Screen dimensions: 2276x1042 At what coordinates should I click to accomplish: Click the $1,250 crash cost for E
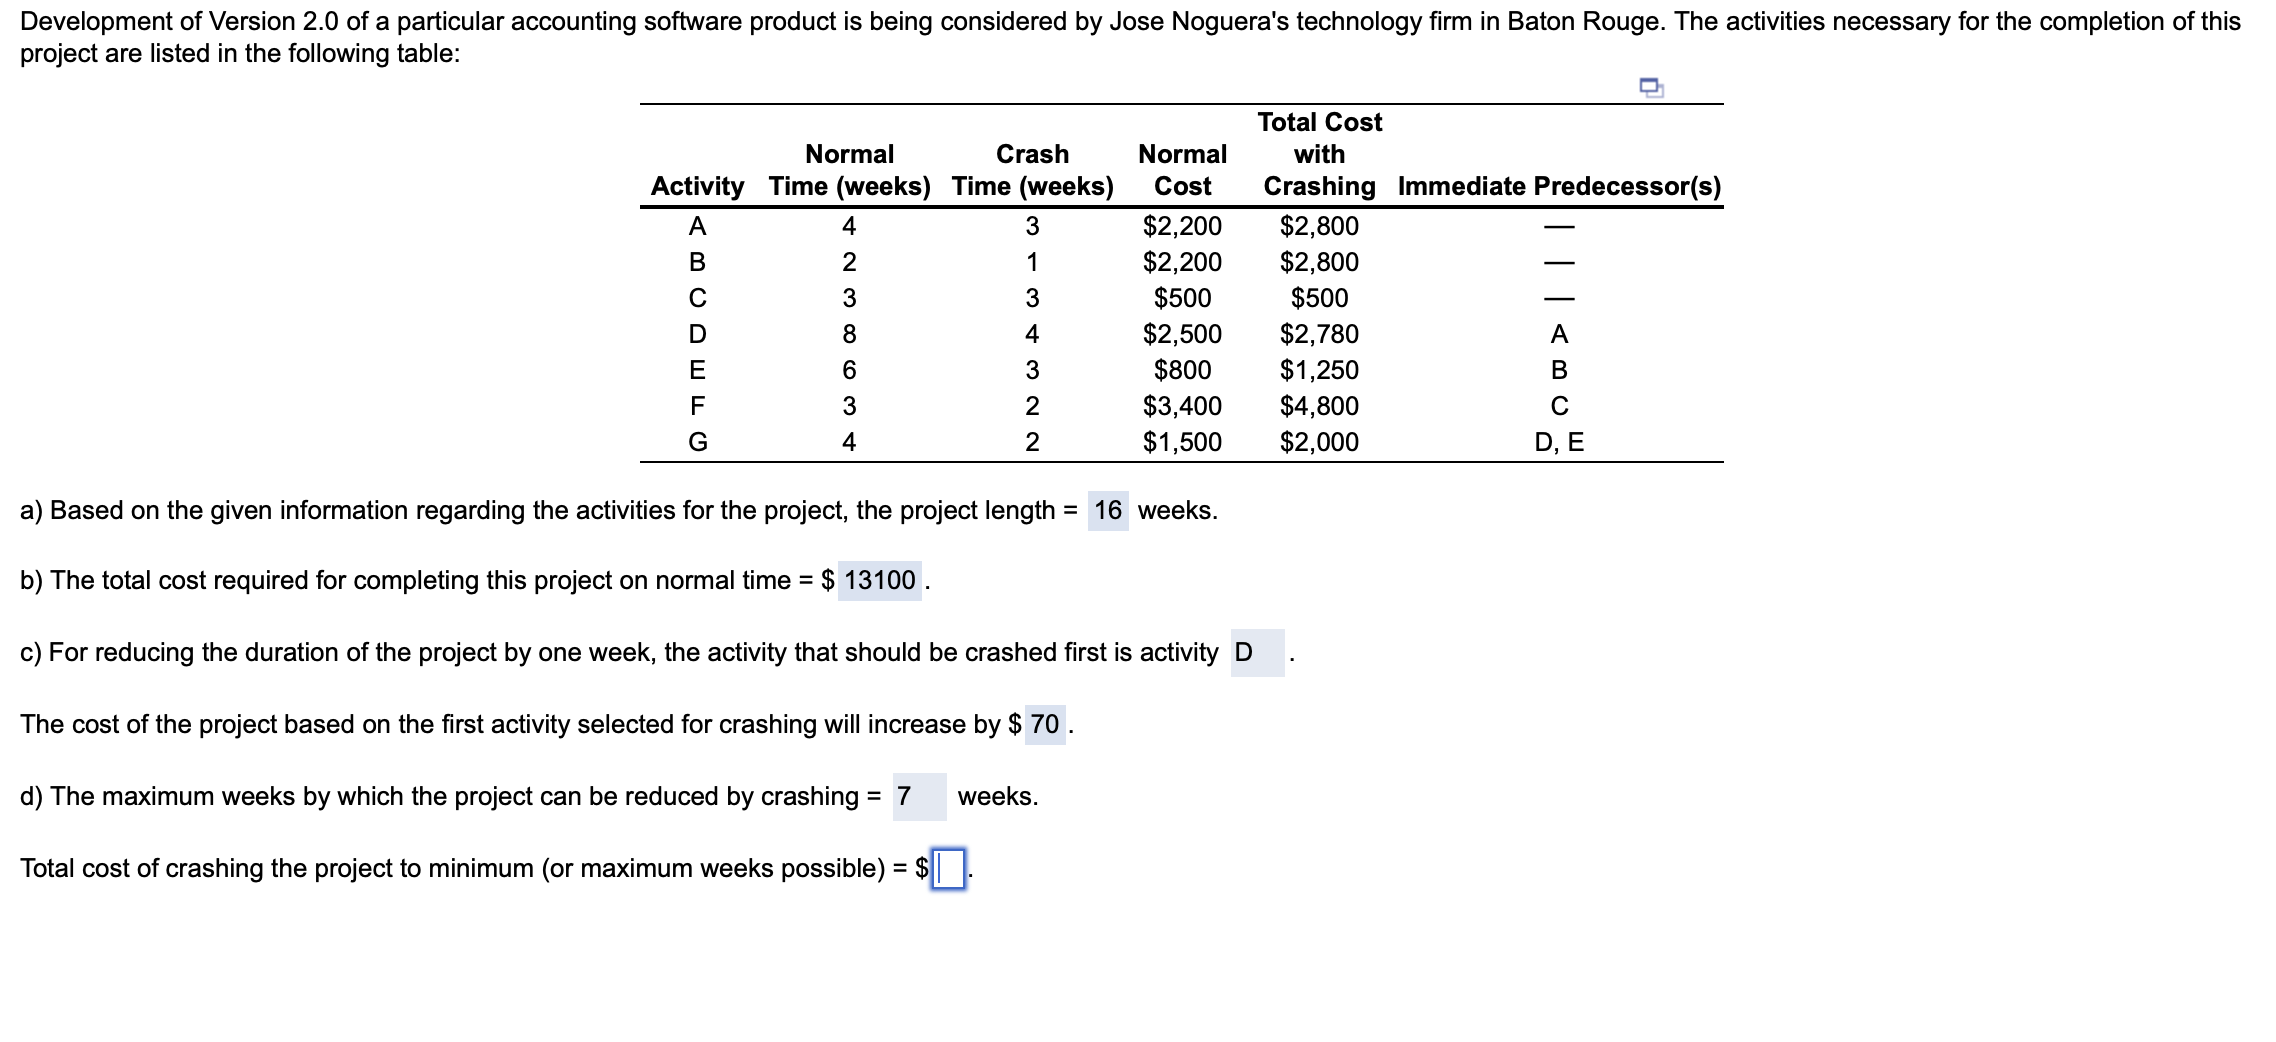pyautogui.click(x=1319, y=370)
